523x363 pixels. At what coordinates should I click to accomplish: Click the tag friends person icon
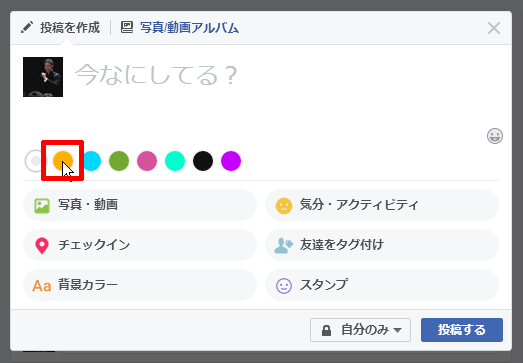pyautogui.click(x=284, y=246)
